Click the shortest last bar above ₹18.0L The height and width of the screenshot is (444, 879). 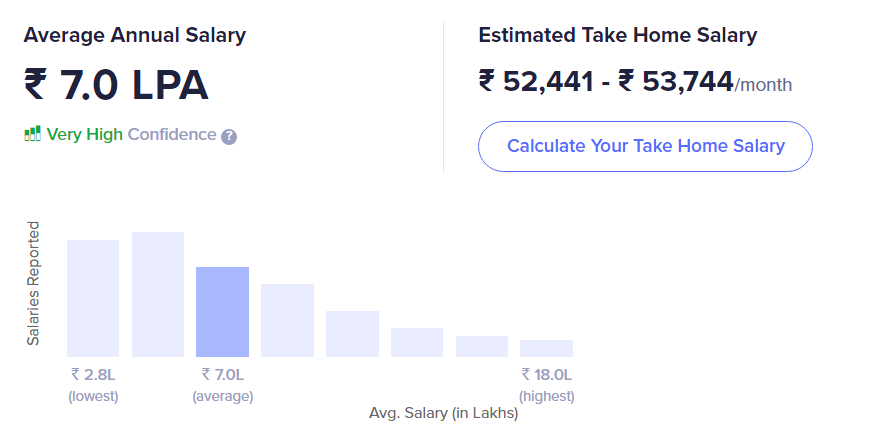546,348
